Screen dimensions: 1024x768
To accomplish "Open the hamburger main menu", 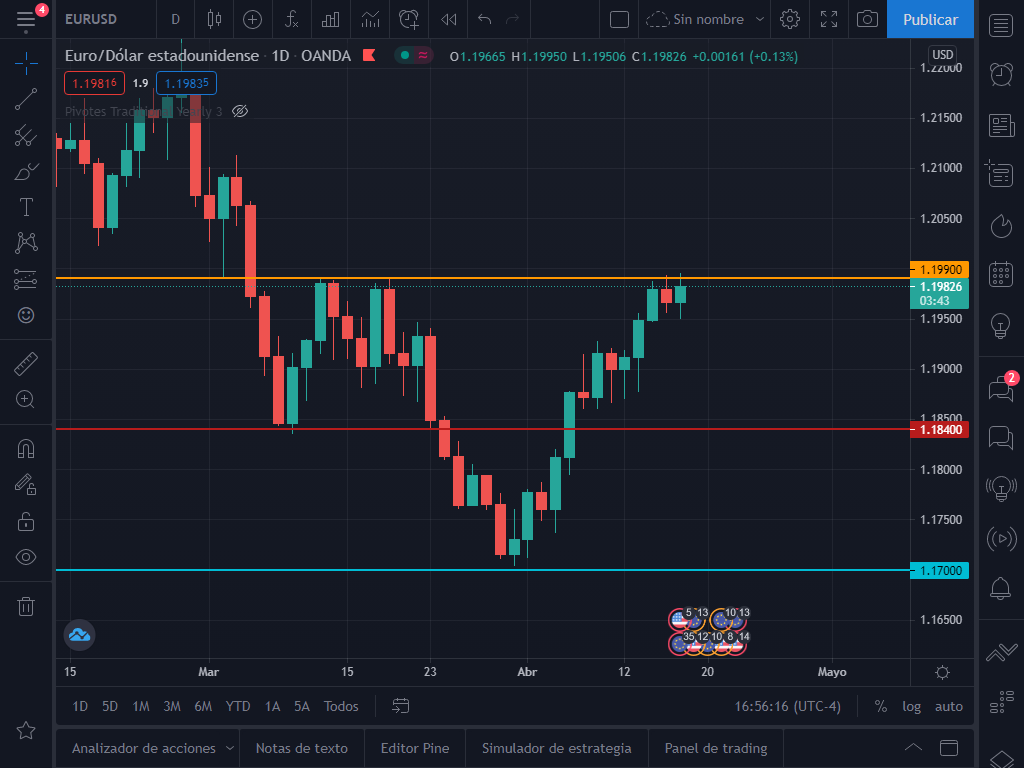I will tap(26, 20).
